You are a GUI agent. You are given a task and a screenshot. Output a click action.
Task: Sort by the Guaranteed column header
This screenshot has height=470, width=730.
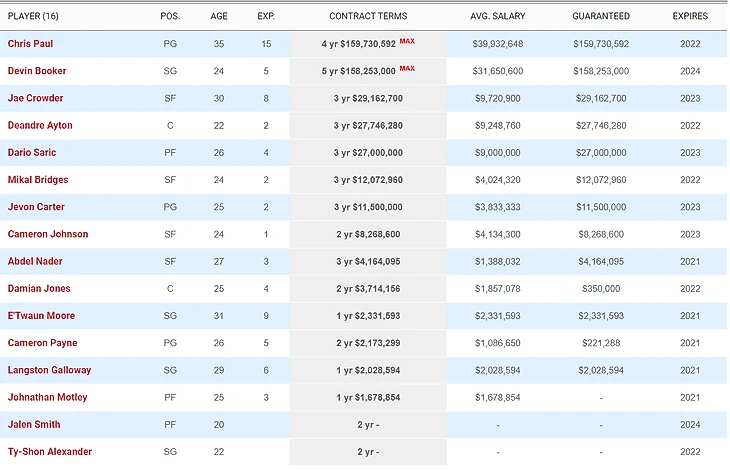tap(601, 16)
